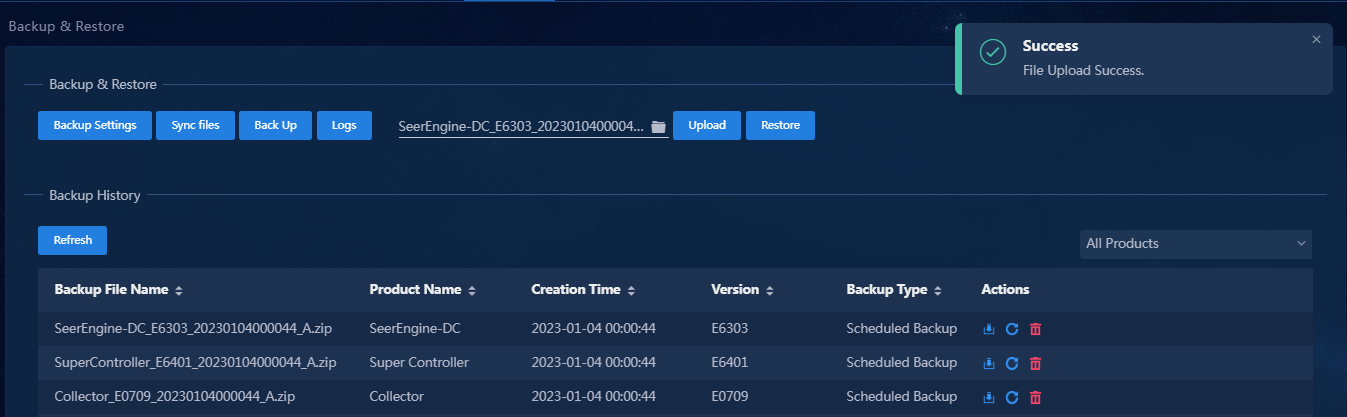Upload the selected backup file
This screenshot has width=1347, height=417.
pyautogui.click(x=707, y=125)
